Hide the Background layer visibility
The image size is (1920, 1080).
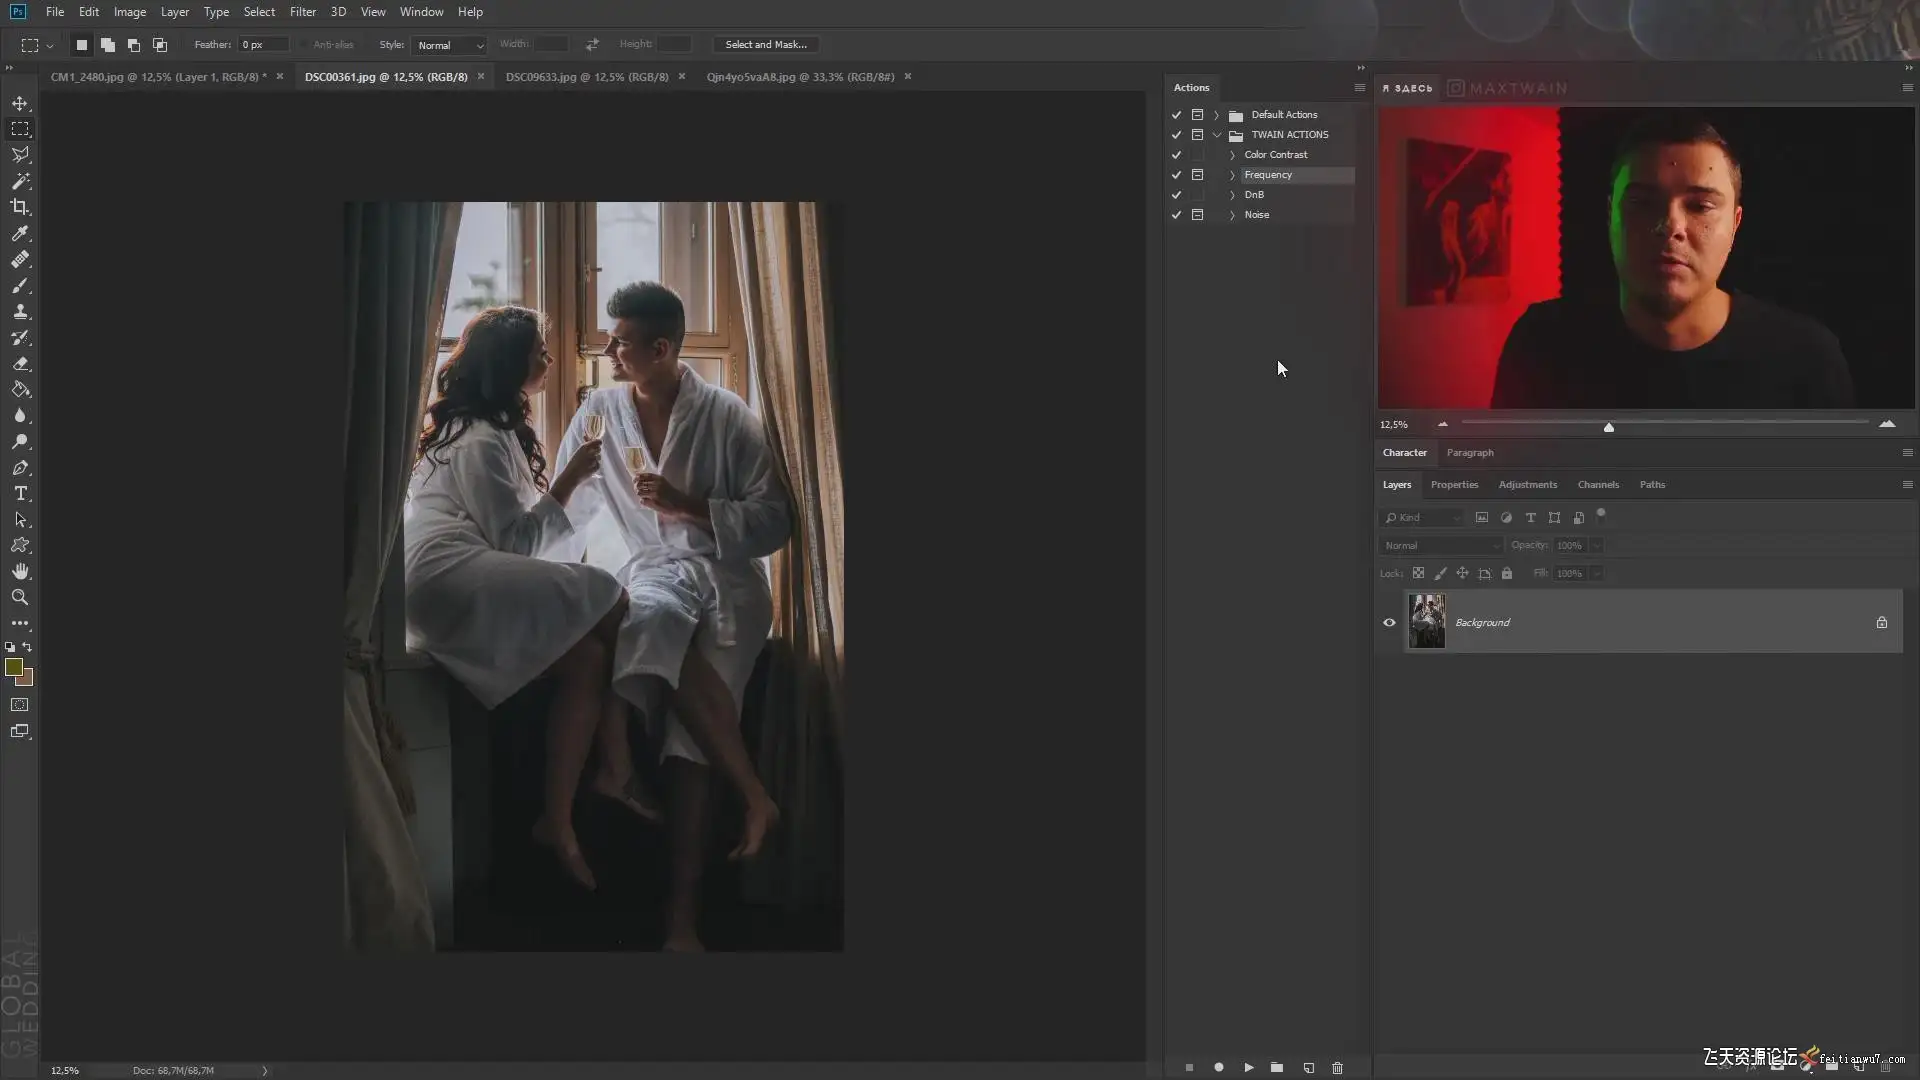tap(1389, 622)
